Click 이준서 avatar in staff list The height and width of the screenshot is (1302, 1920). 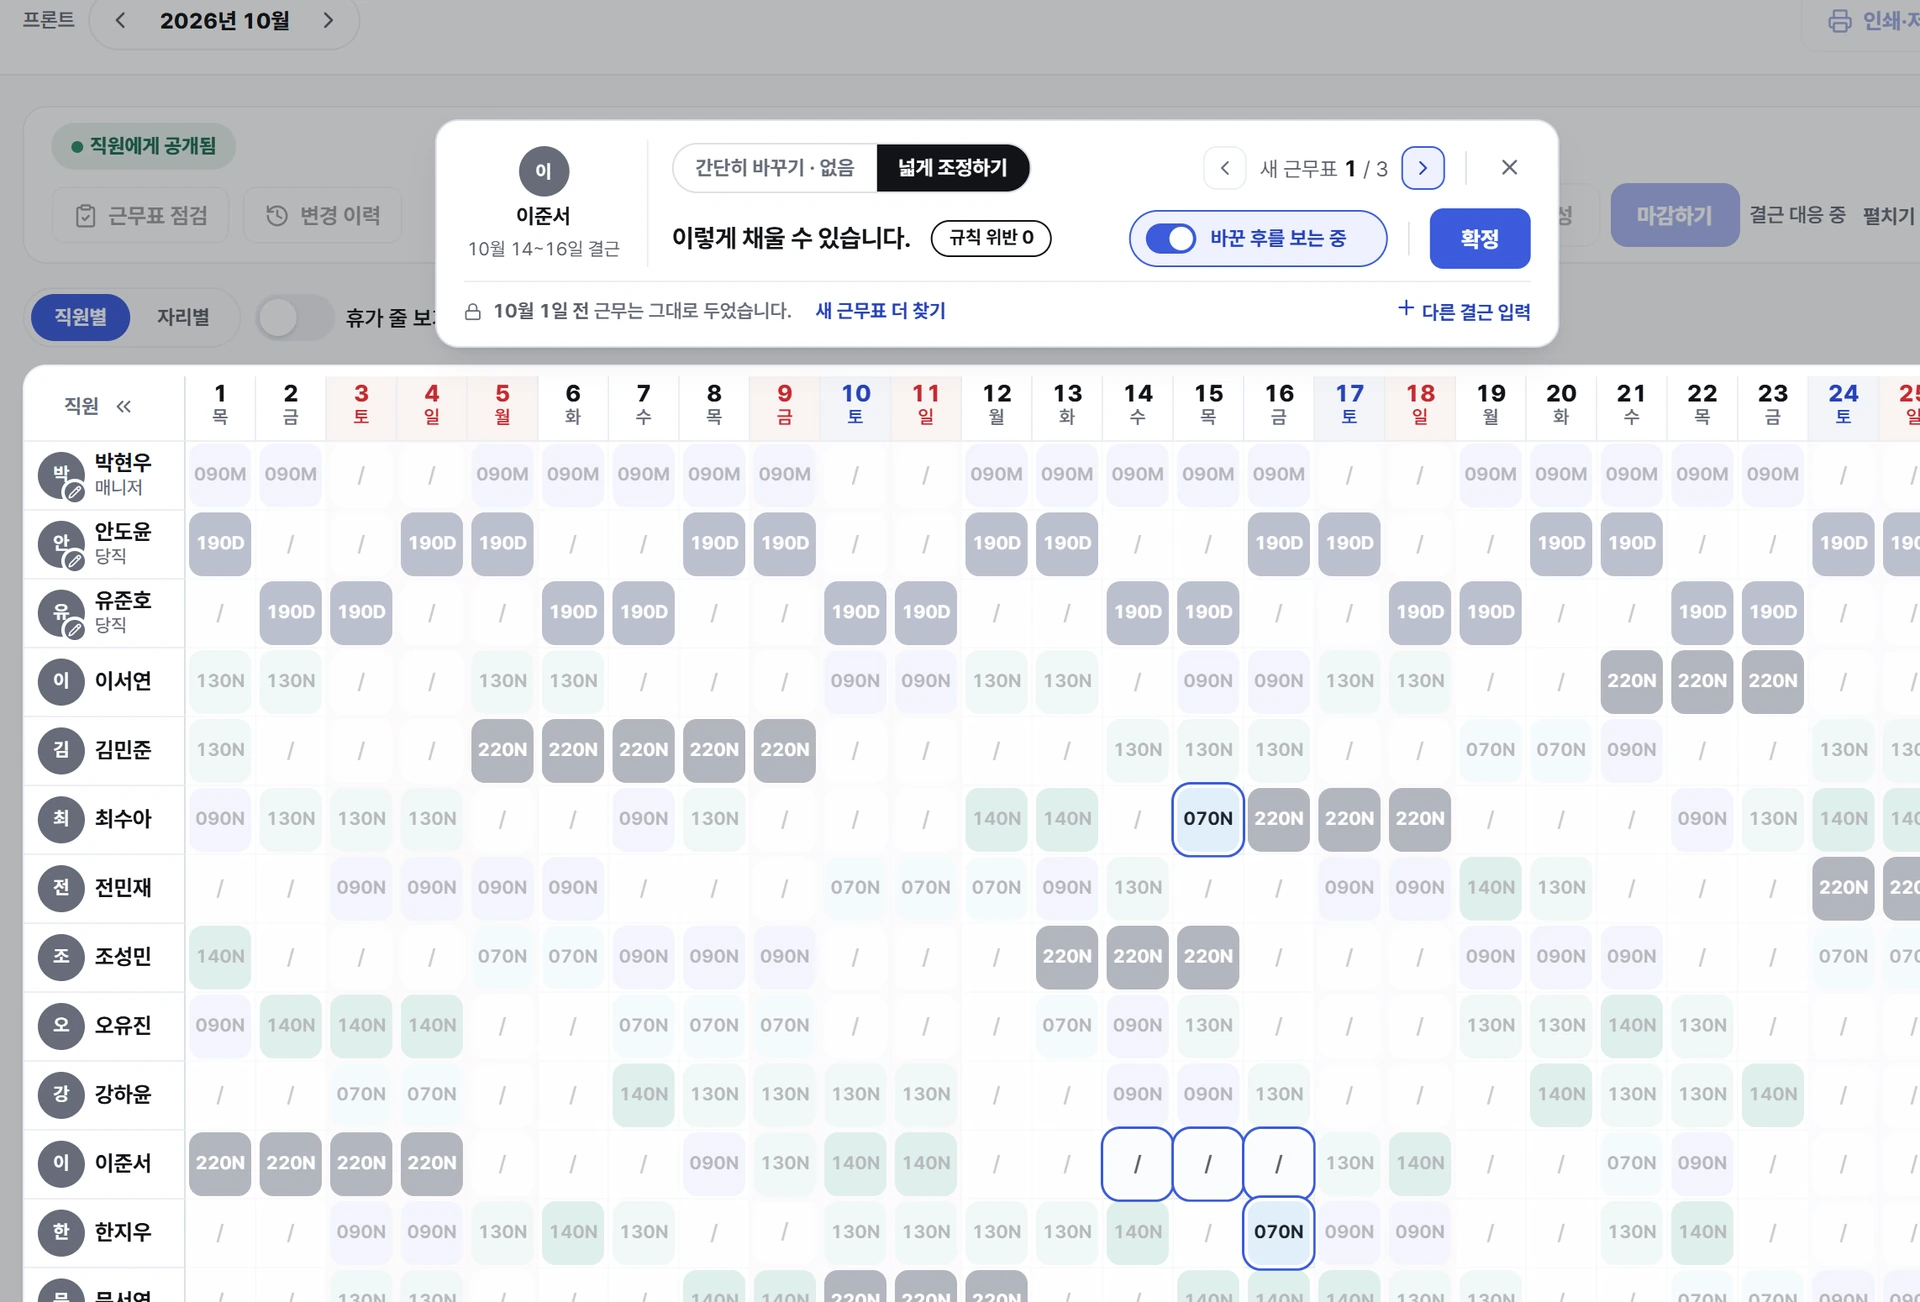point(60,1163)
